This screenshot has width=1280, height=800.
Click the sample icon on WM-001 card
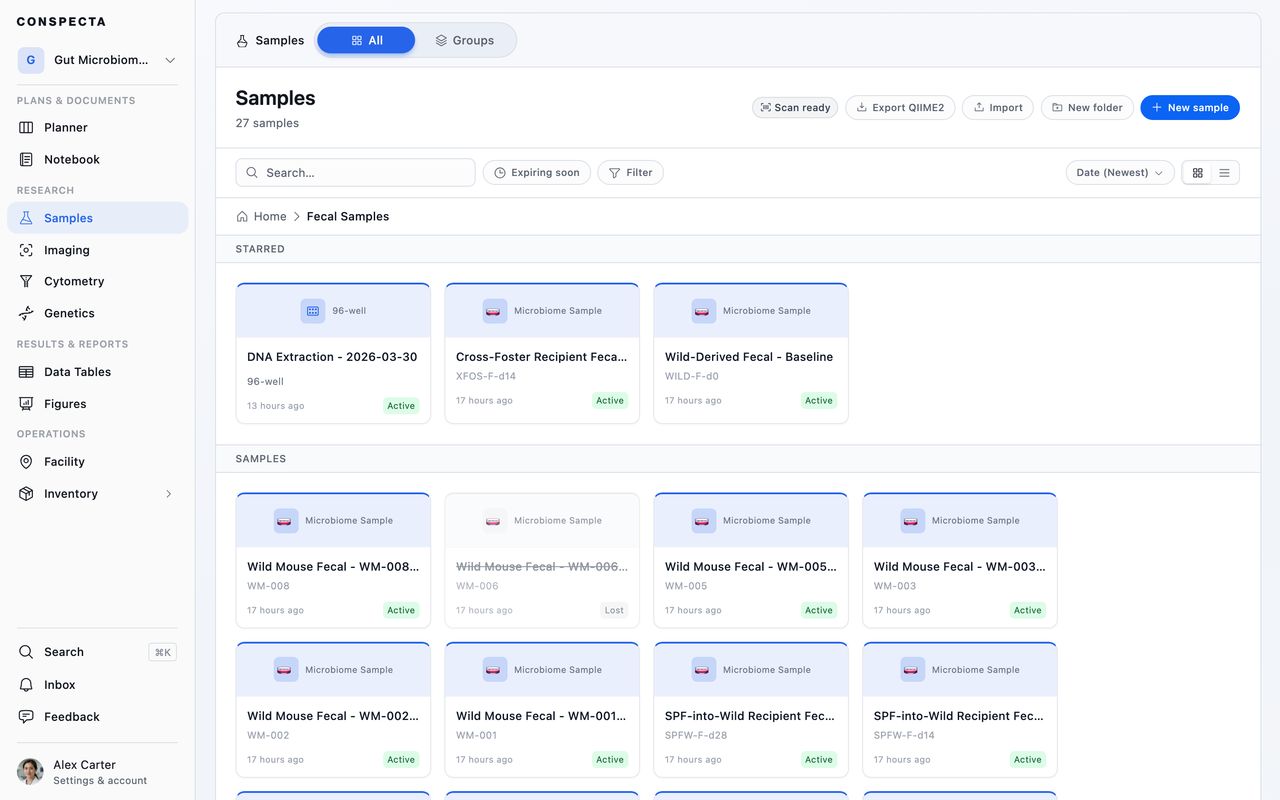coord(494,670)
